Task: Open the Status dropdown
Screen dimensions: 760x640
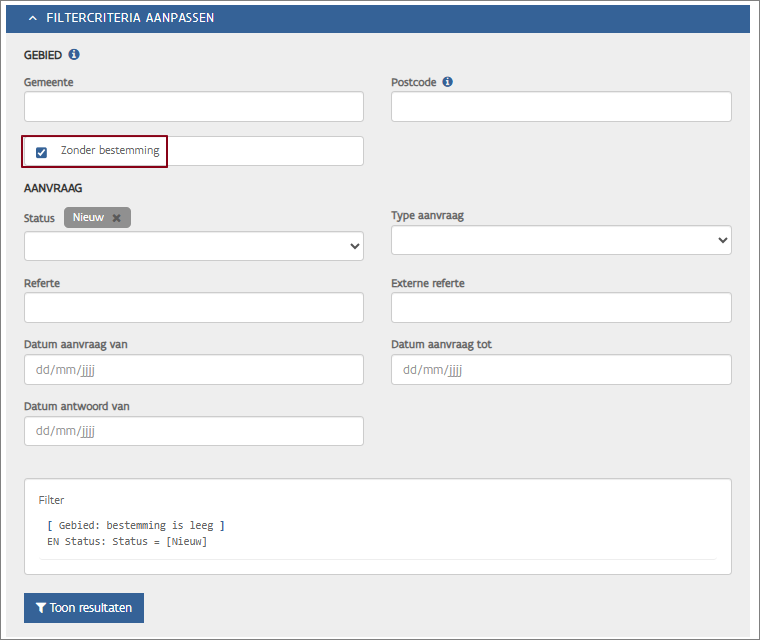Action: (193, 246)
